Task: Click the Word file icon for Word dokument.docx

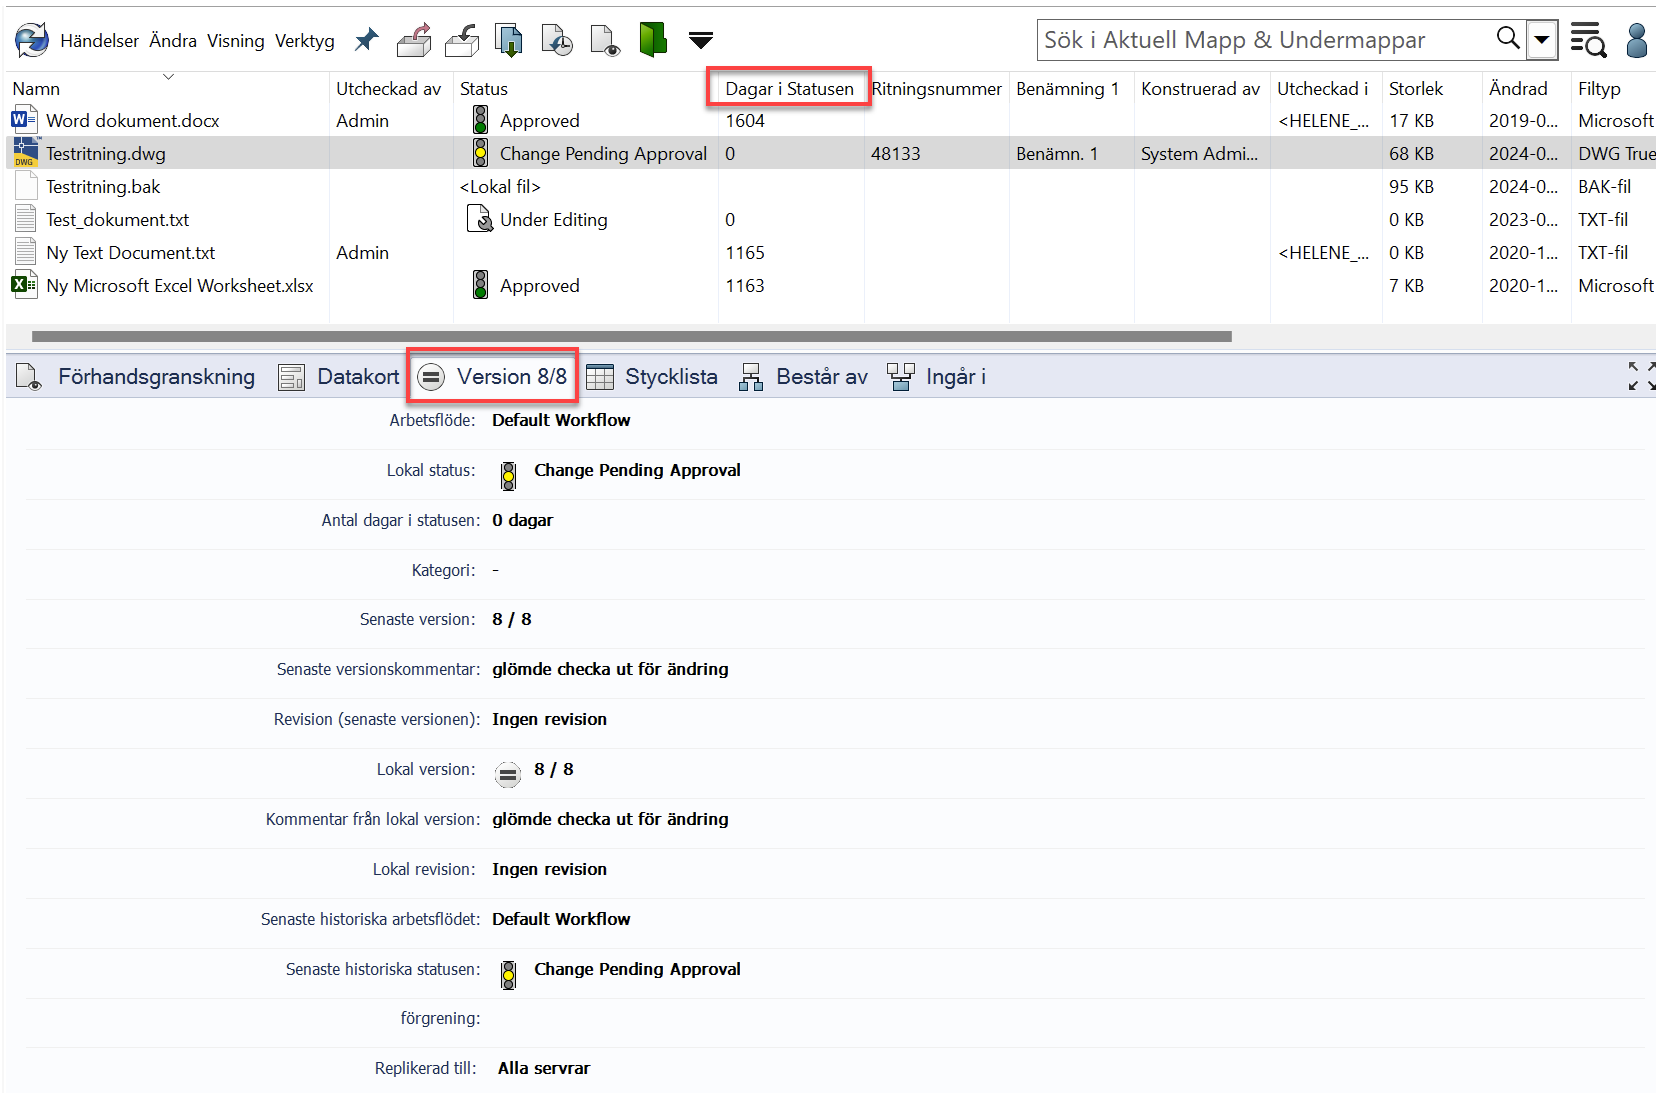Action: click(24, 120)
